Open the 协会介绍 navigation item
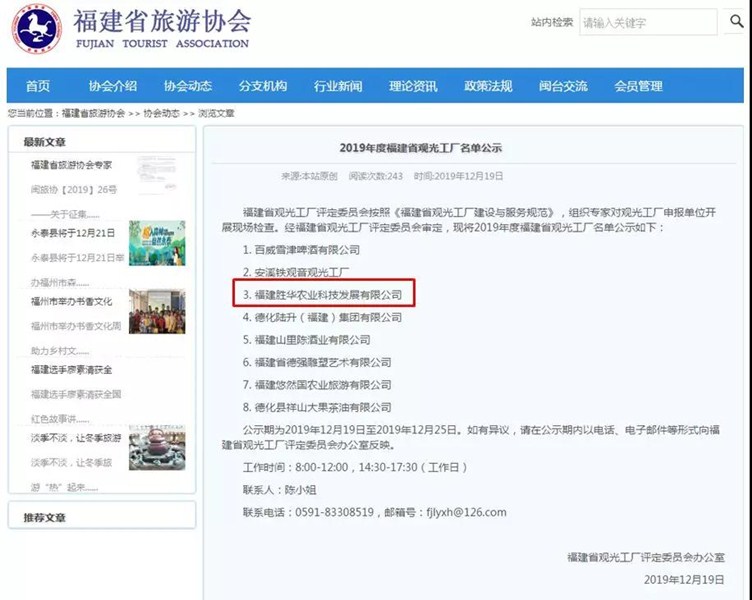The width and height of the screenshot is (752, 600). pos(113,86)
